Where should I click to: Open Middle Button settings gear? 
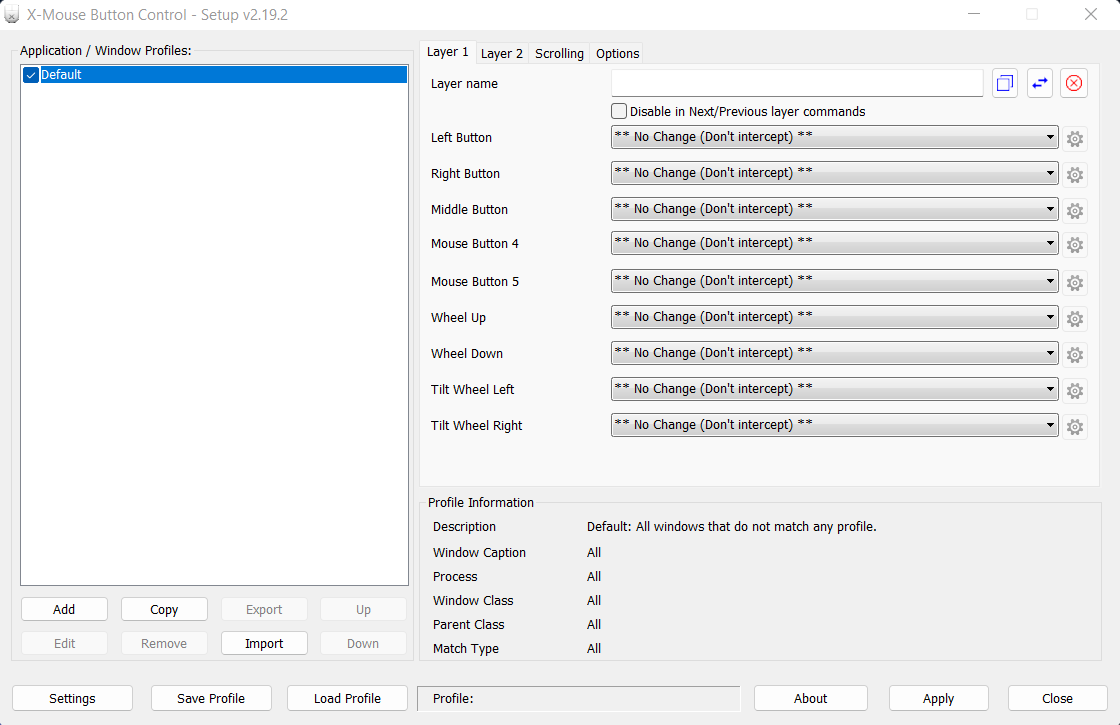tap(1074, 211)
